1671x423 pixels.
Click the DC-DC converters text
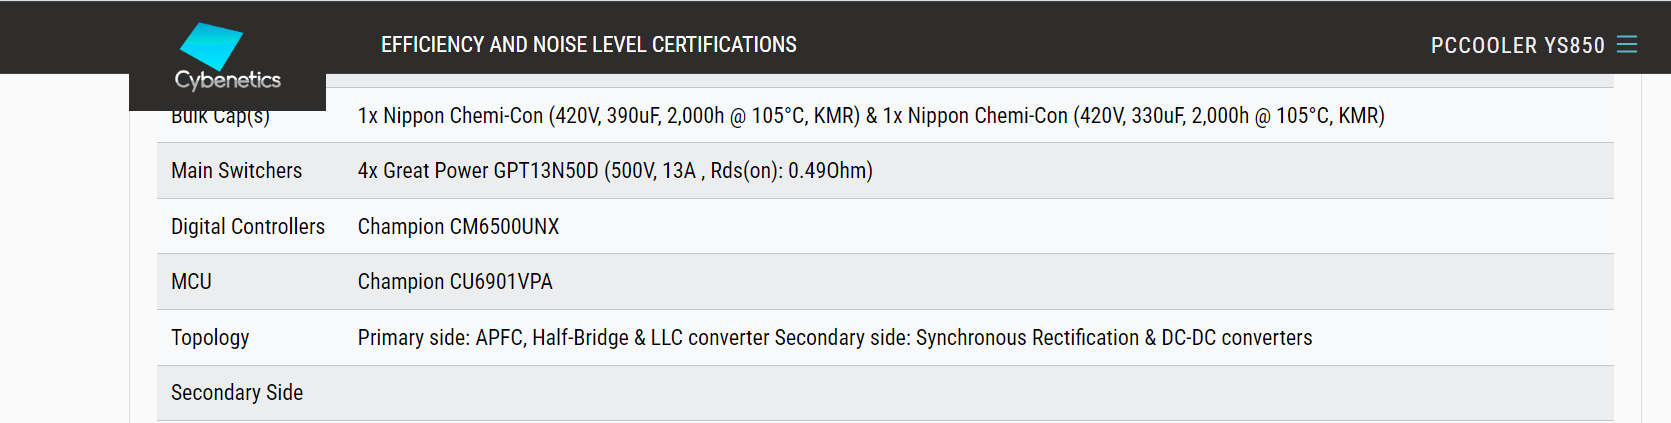pyautogui.click(x=1236, y=338)
